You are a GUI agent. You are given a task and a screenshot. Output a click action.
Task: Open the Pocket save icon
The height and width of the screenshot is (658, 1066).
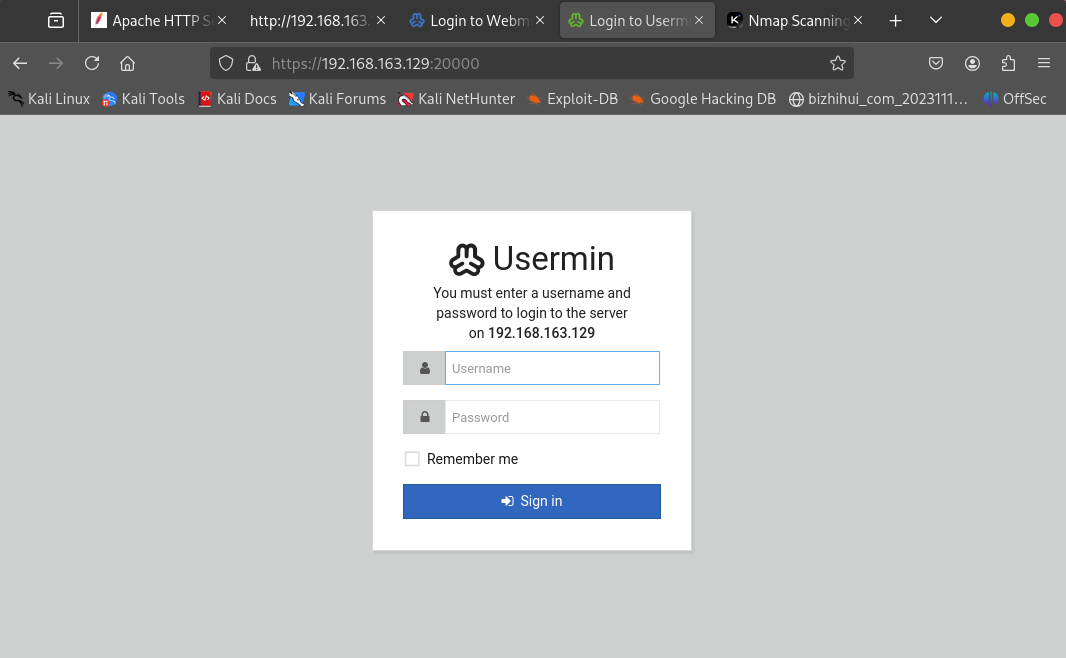(x=936, y=63)
